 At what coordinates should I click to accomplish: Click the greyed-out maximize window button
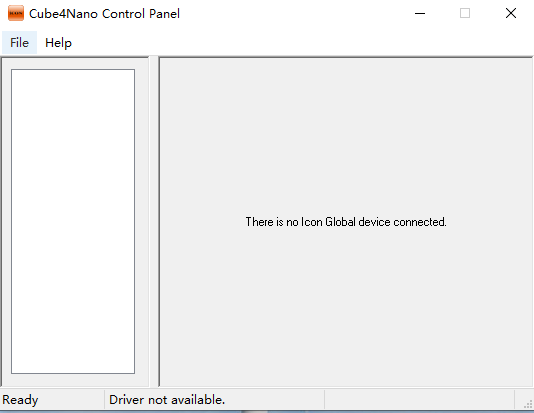pos(465,13)
